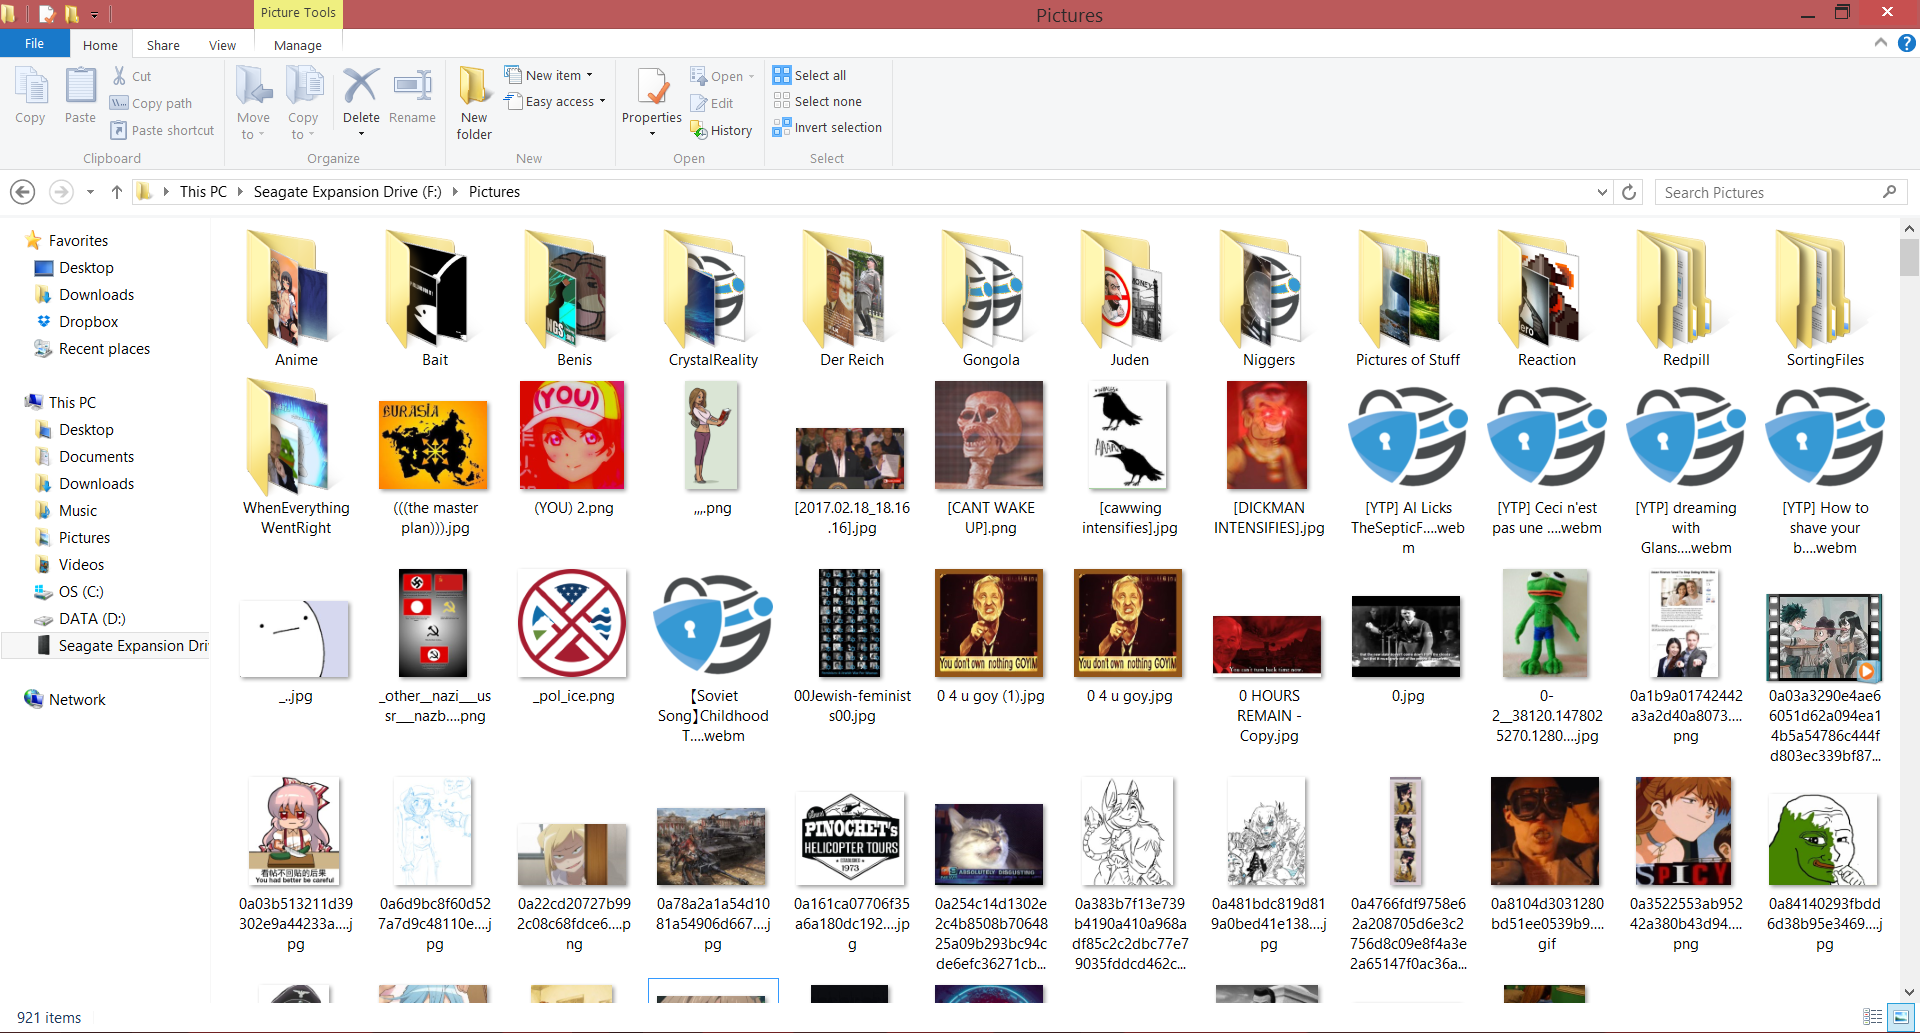Go forward with the Forward arrow
The image size is (1920, 1033).
[61, 192]
